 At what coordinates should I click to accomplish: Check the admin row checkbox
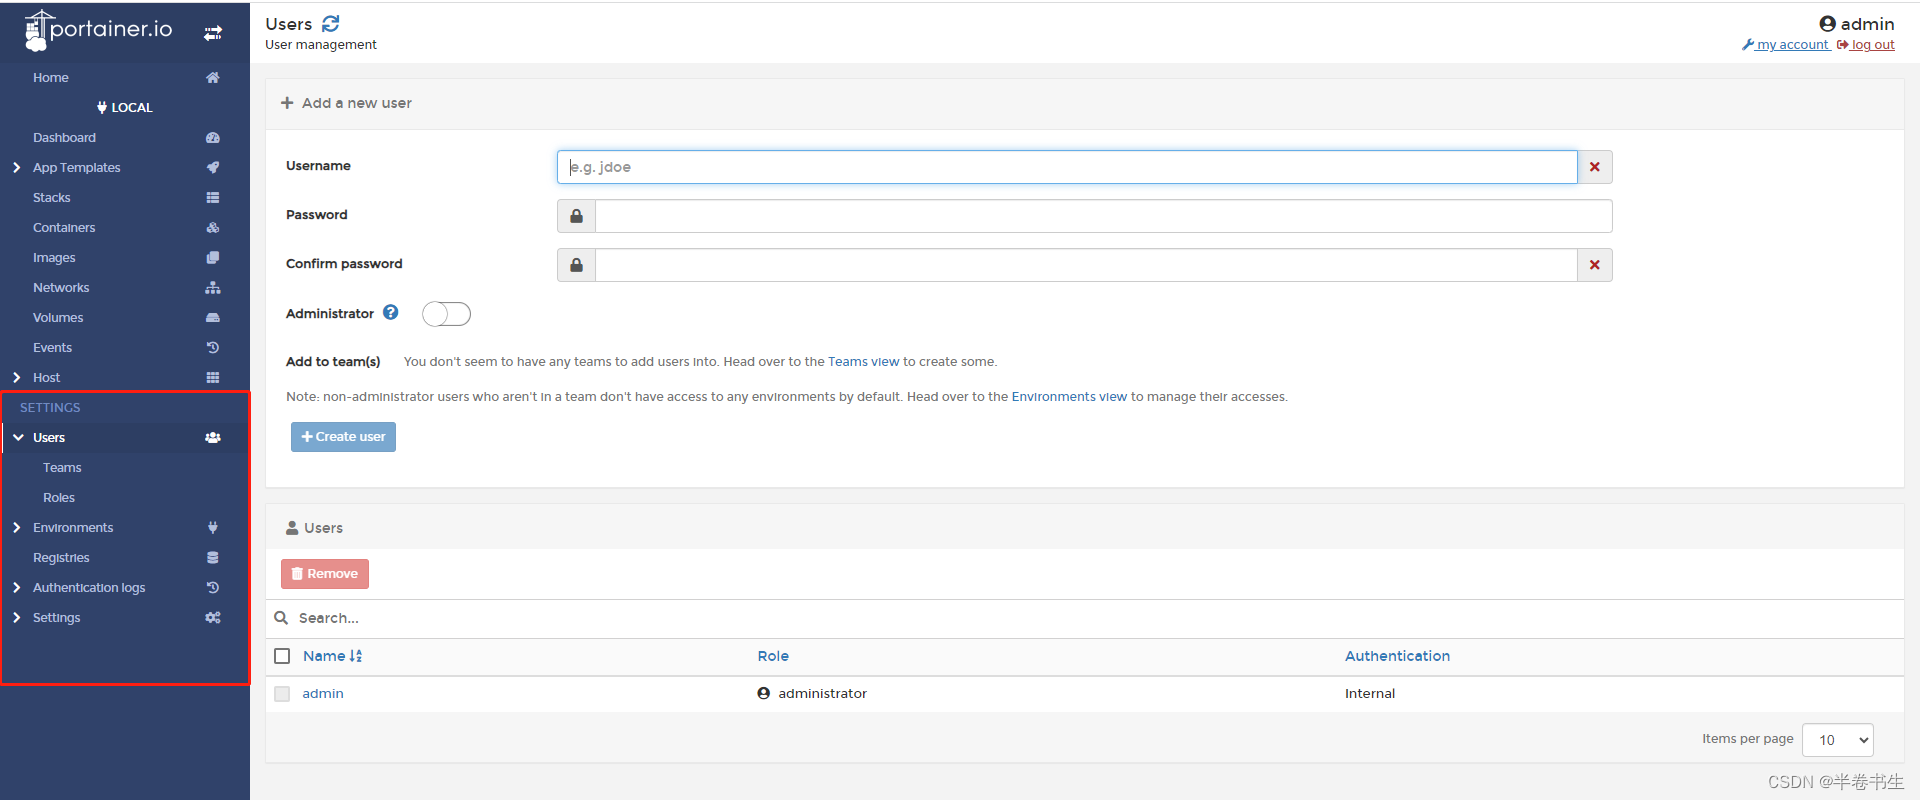click(x=282, y=694)
